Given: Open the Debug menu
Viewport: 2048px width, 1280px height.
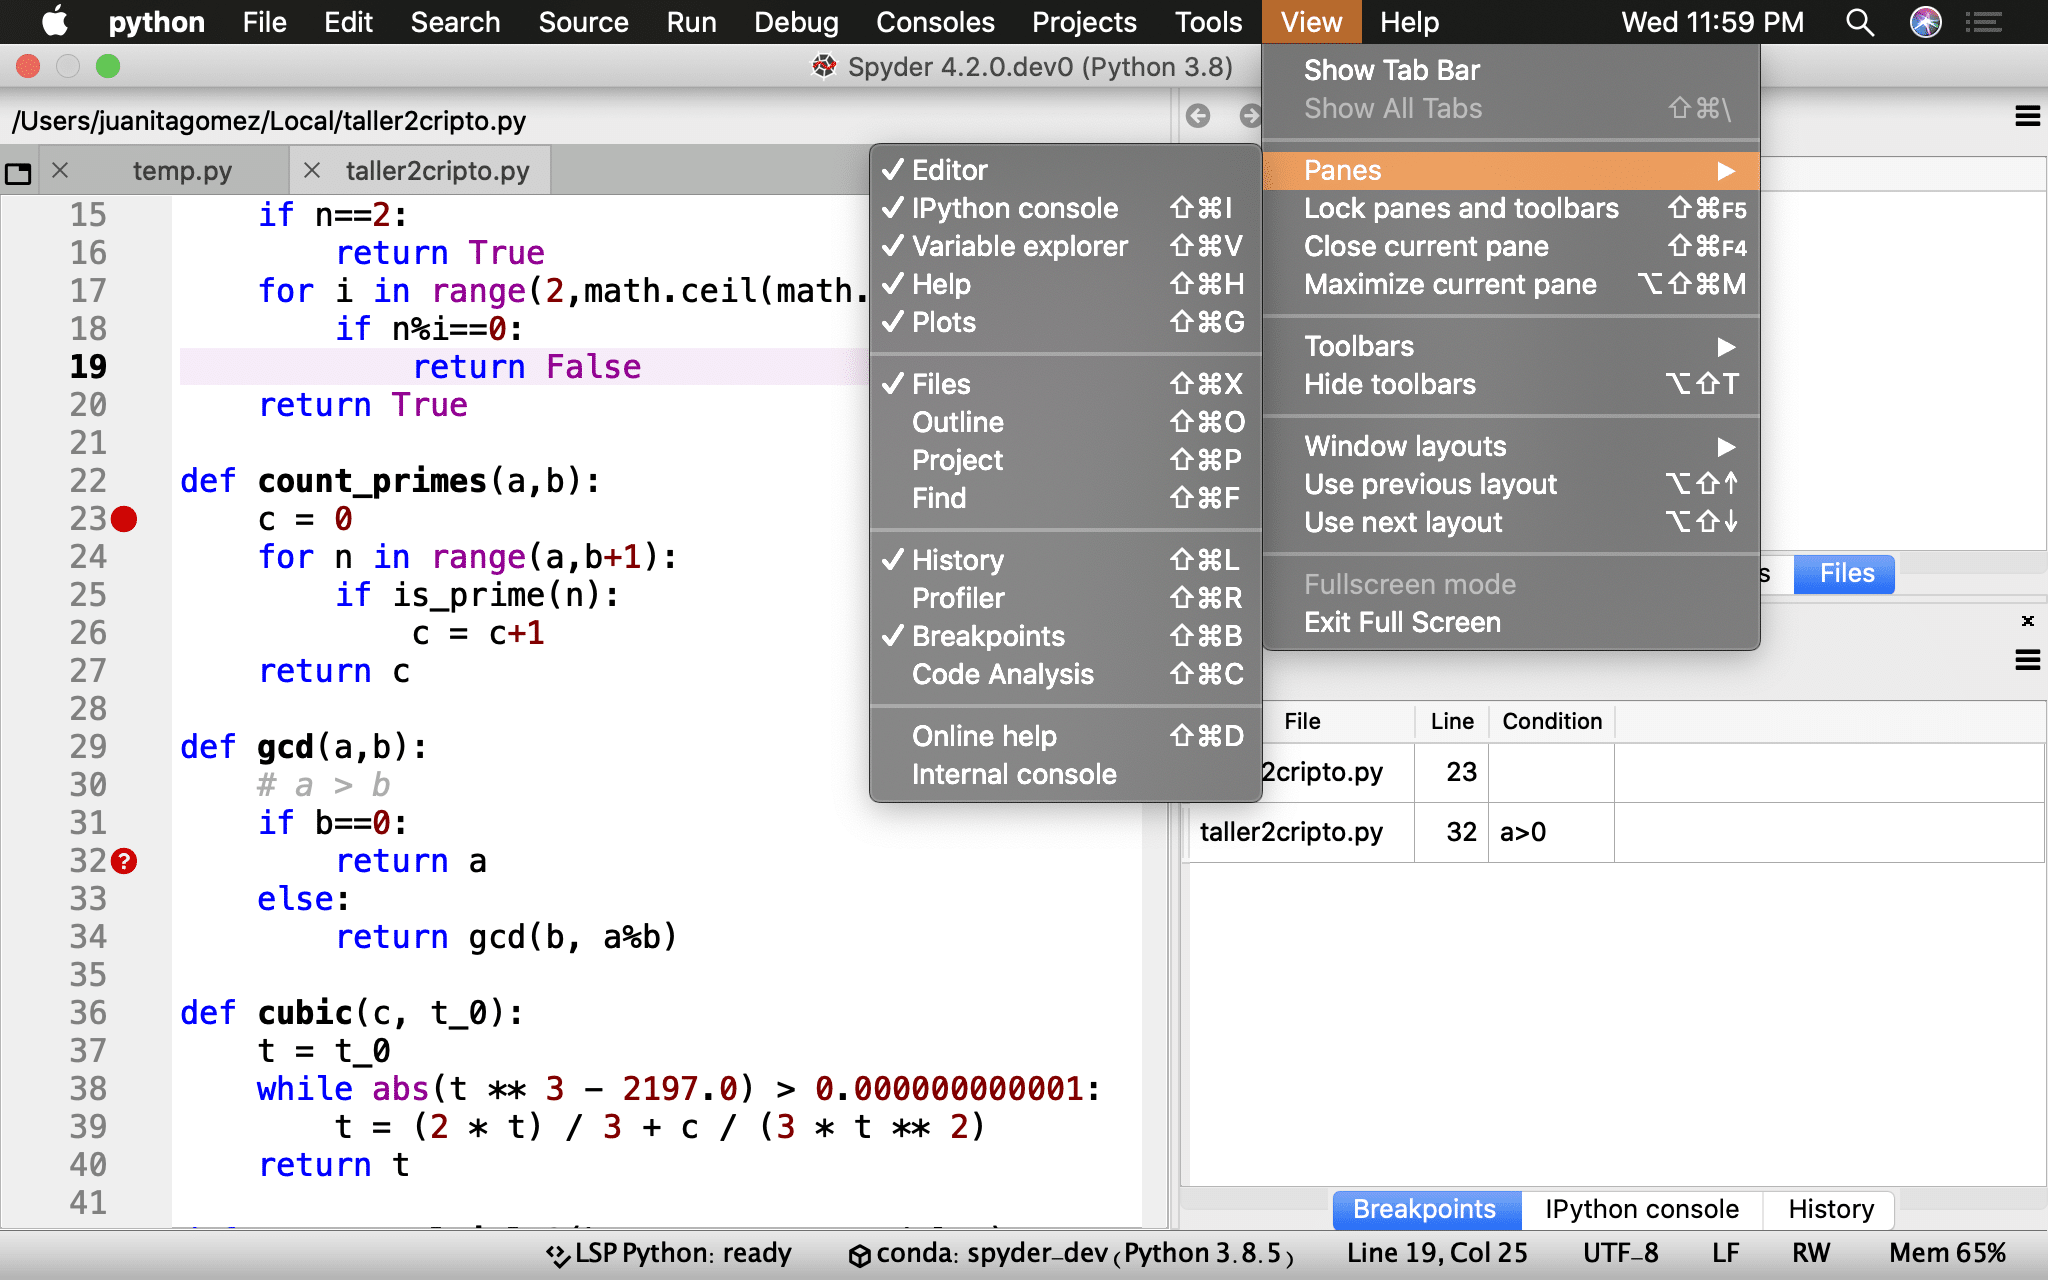Looking at the screenshot, I should click(x=796, y=21).
